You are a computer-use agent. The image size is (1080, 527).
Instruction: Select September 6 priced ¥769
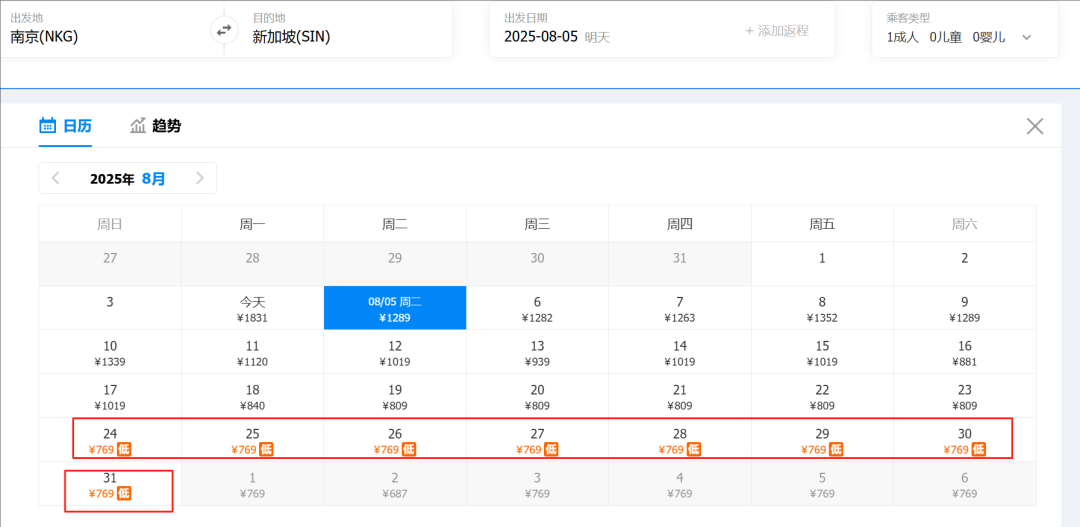964,484
